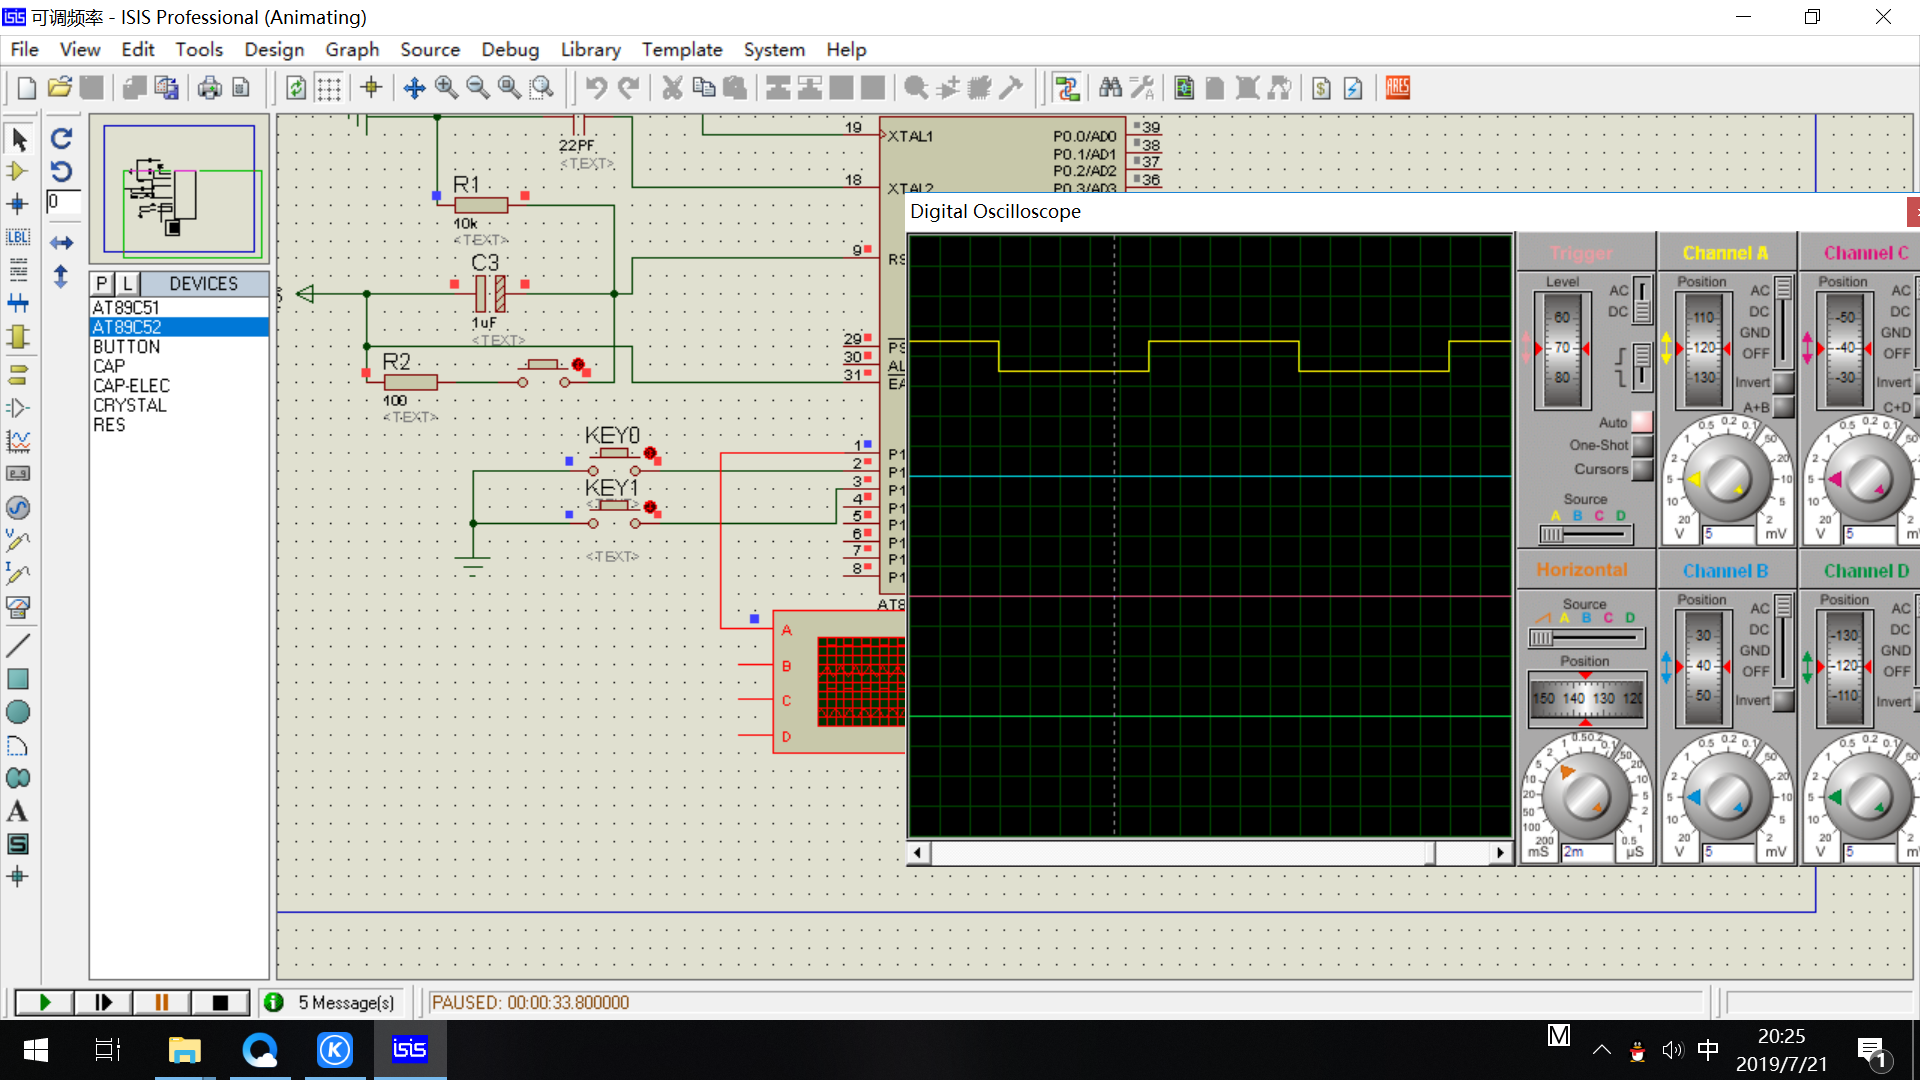
Task: Adjust the Horizontal Source slider
Action: click(1585, 638)
